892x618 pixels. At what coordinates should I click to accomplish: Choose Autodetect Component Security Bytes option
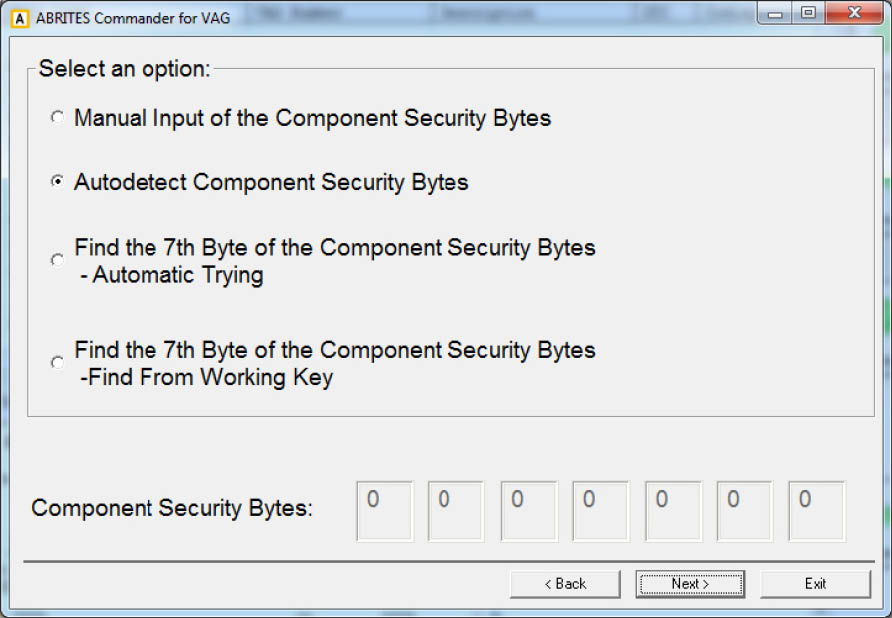pos(57,182)
